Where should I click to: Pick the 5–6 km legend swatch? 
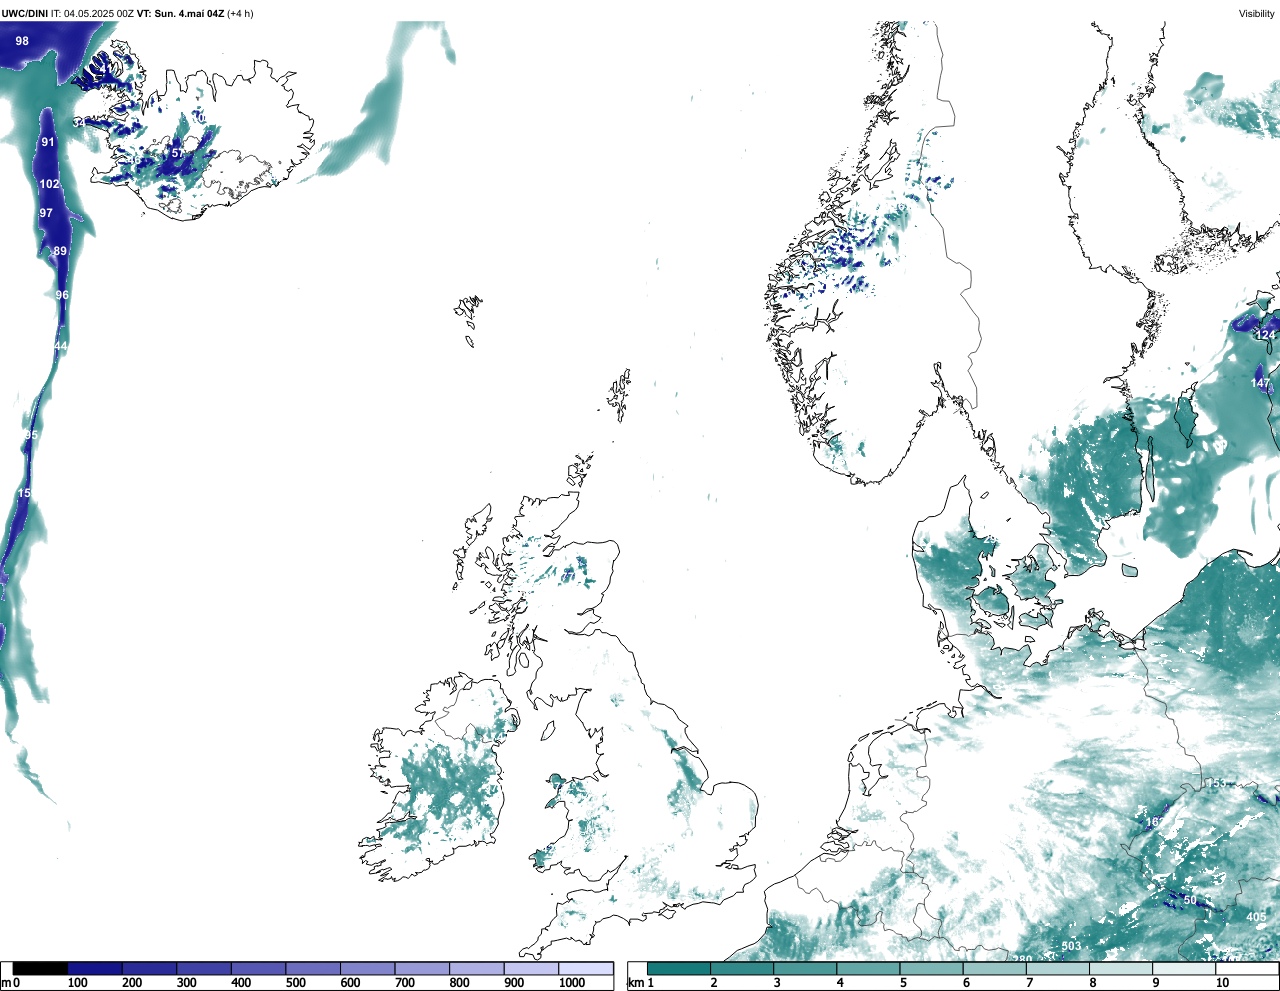tap(931, 969)
